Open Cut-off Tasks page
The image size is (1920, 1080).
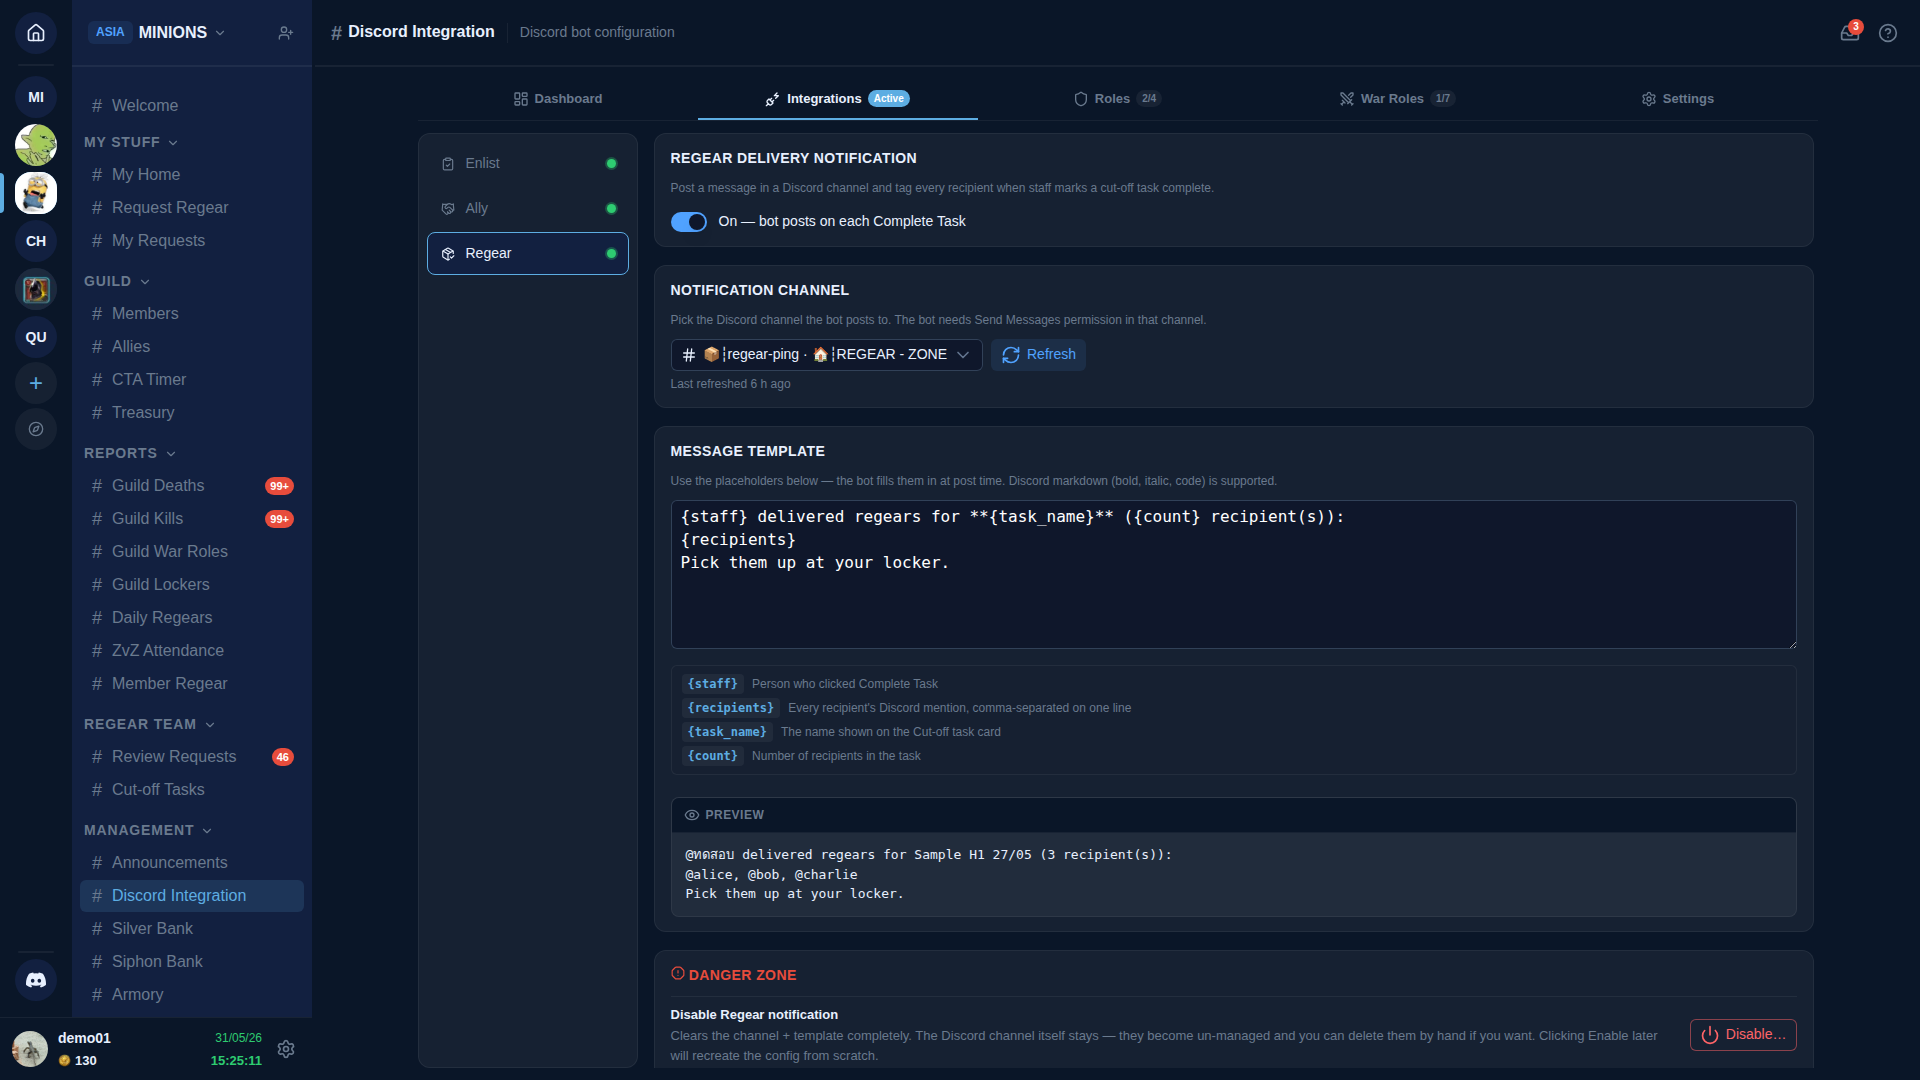tap(192, 790)
